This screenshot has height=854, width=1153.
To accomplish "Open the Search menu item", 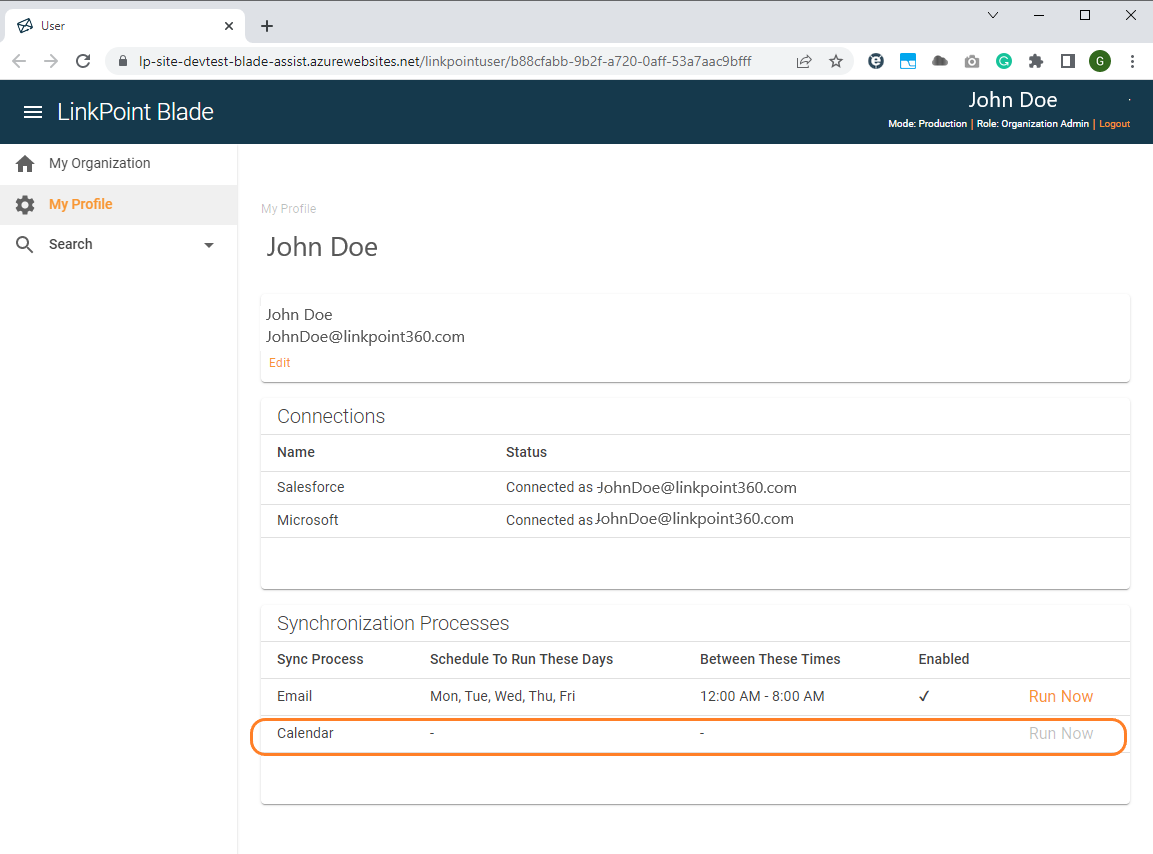I will (x=71, y=244).
